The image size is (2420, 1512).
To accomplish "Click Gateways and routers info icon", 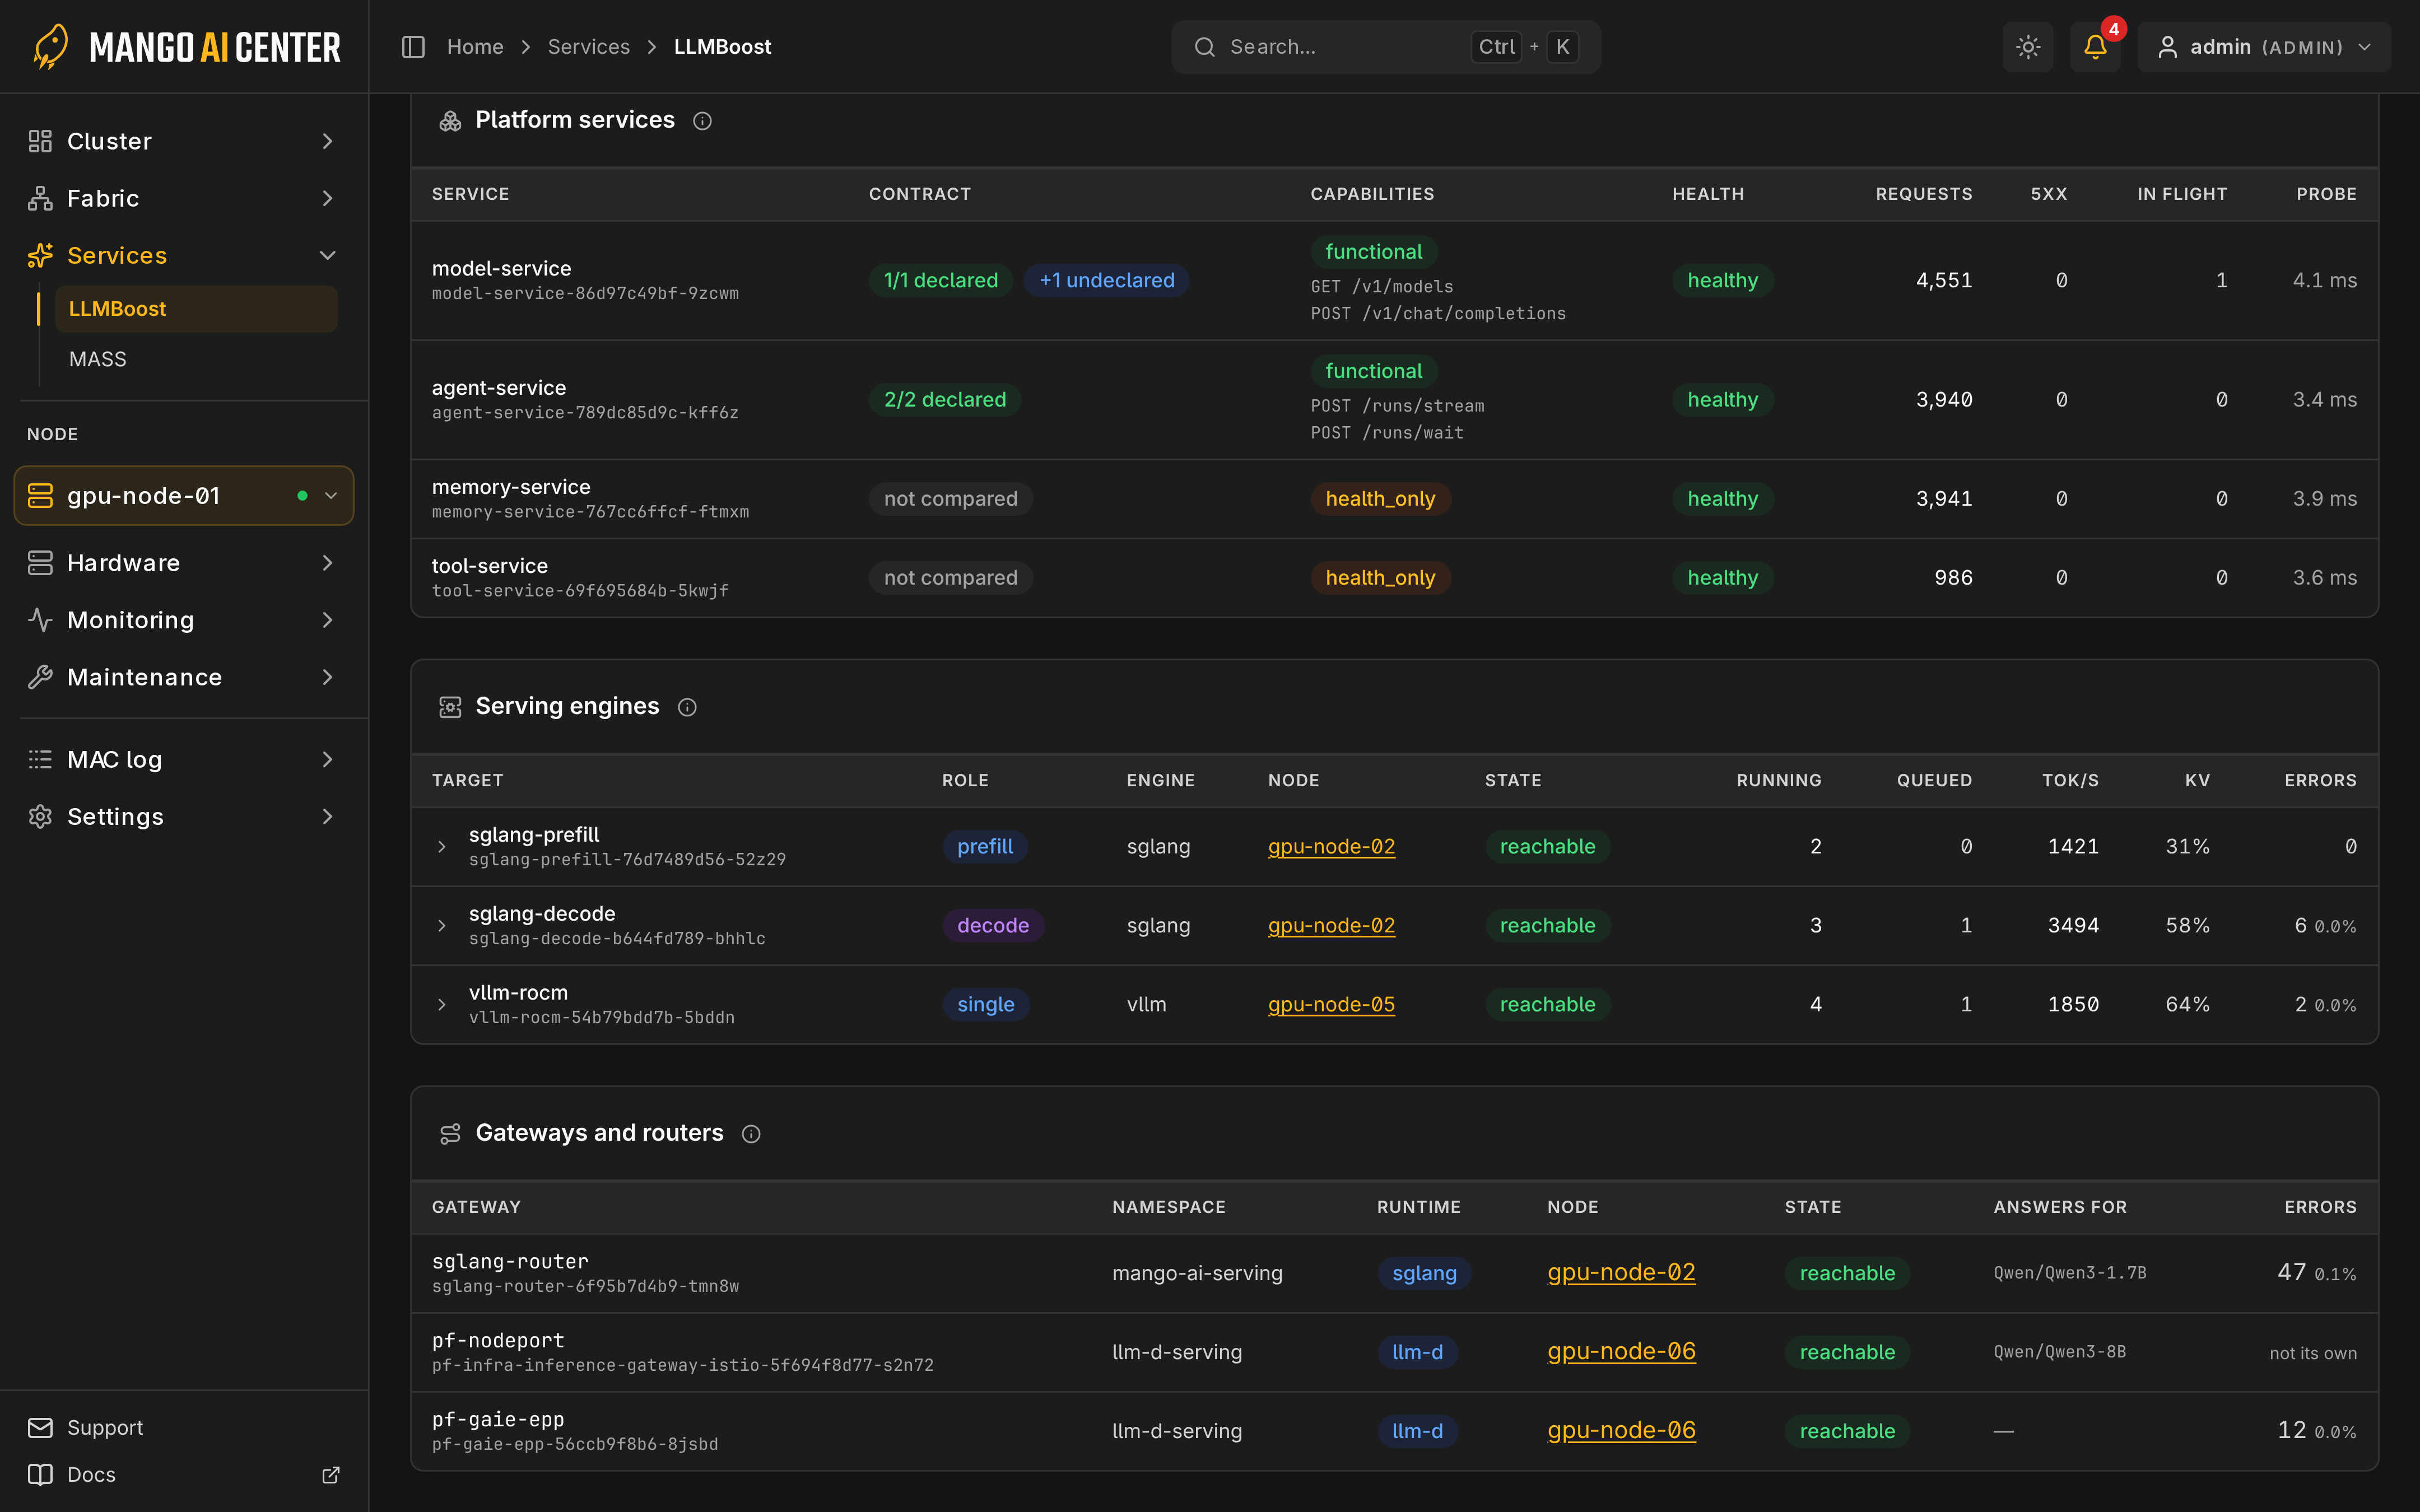I will (x=751, y=1134).
